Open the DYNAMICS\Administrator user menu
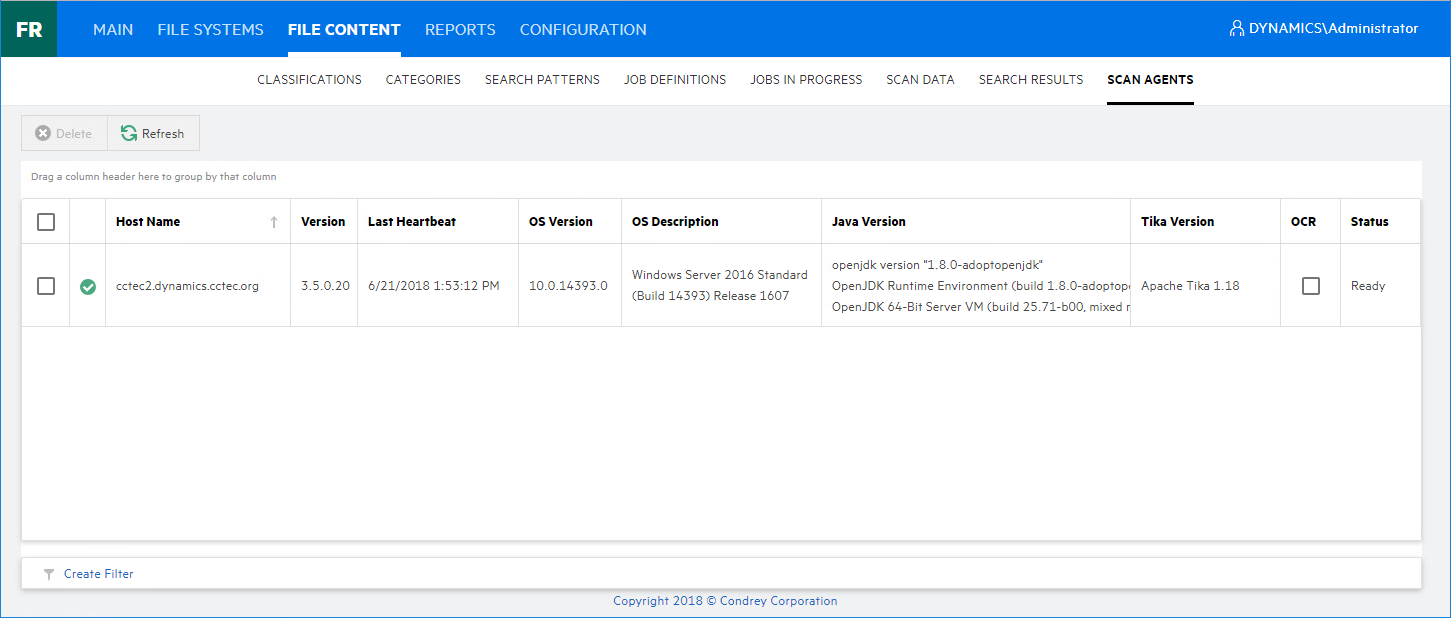This screenshot has width=1451, height=618. [x=1333, y=29]
